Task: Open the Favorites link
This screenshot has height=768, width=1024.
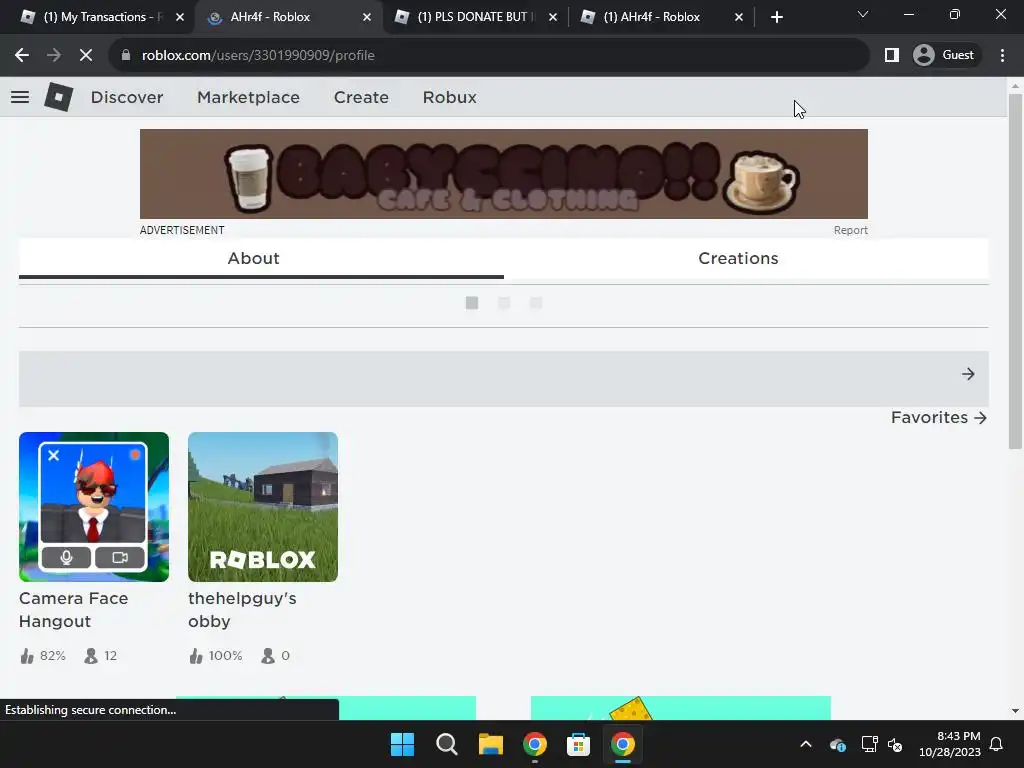Action: (938, 417)
